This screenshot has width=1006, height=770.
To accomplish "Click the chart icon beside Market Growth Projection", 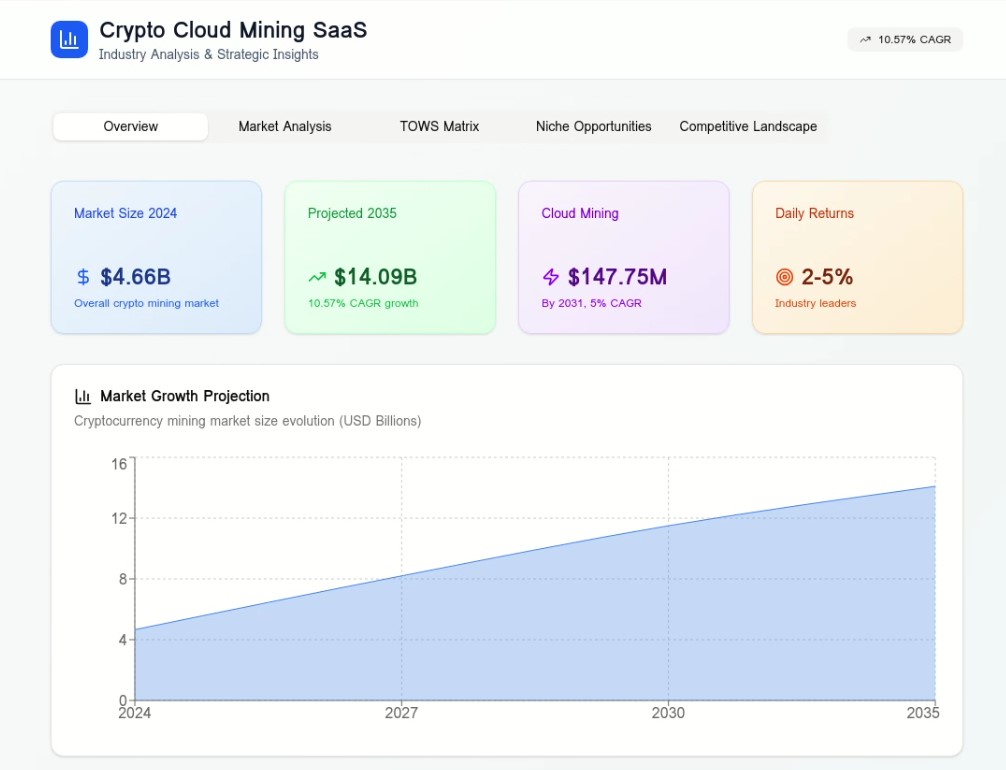I will point(83,396).
